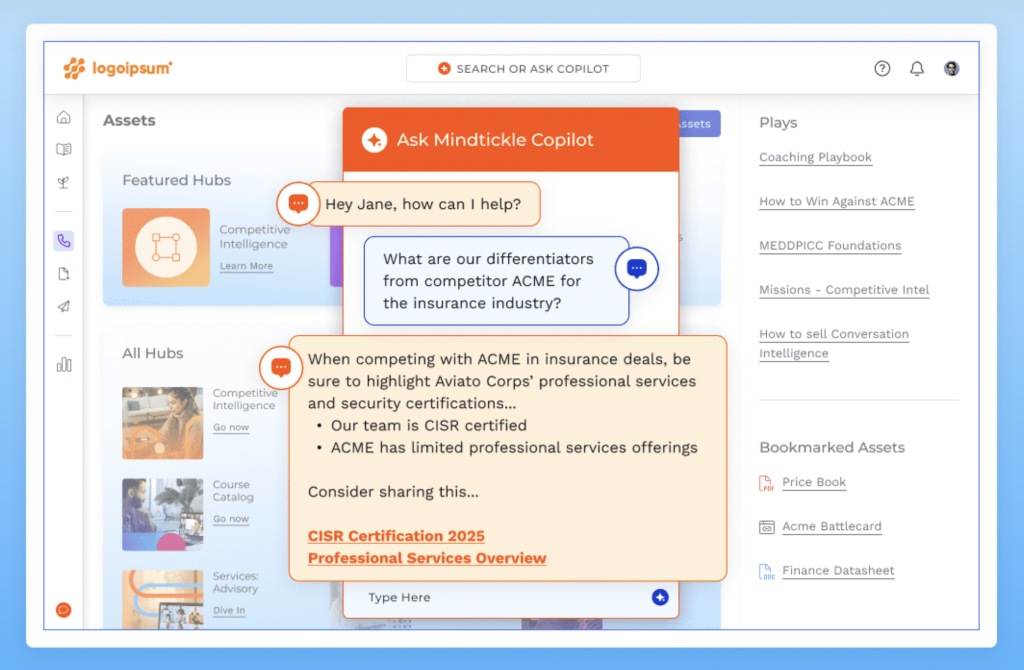Open How to sell Conversation Intelligence
The image size is (1024, 670).
click(x=834, y=343)
